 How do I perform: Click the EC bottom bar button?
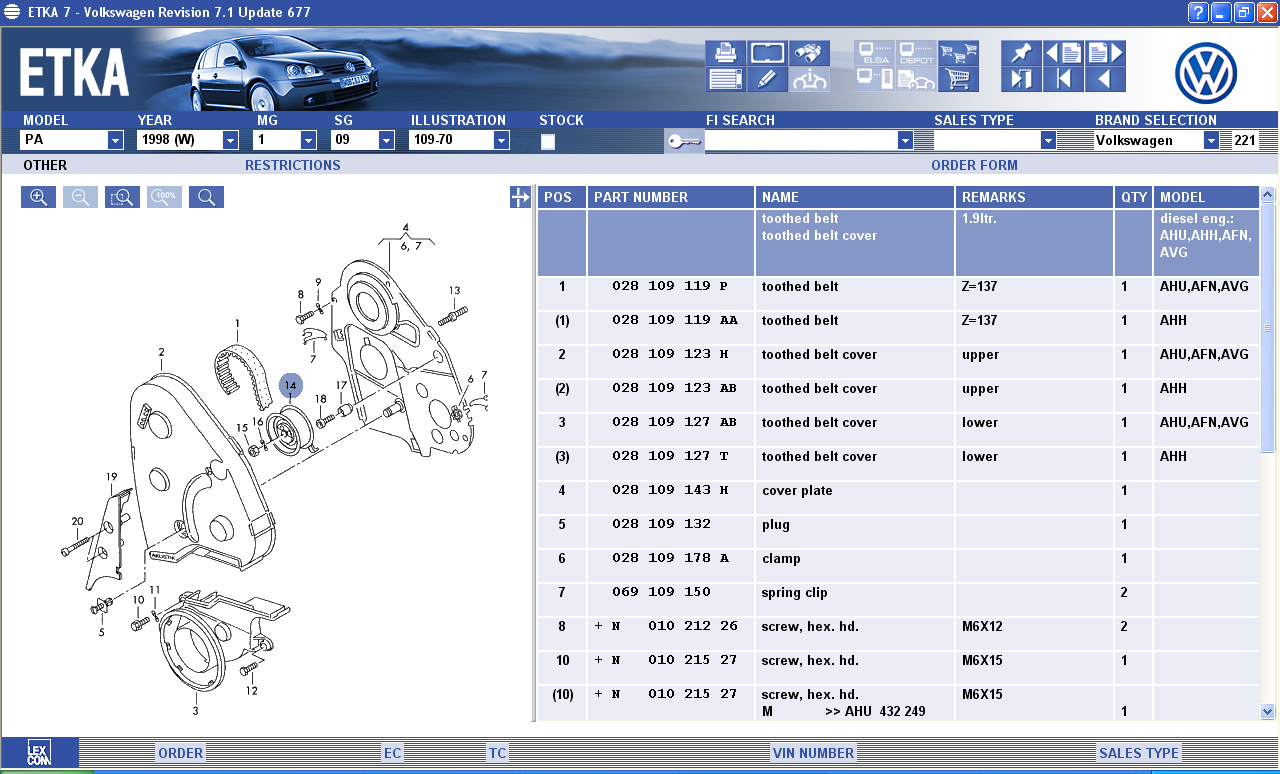click(393, 753)
